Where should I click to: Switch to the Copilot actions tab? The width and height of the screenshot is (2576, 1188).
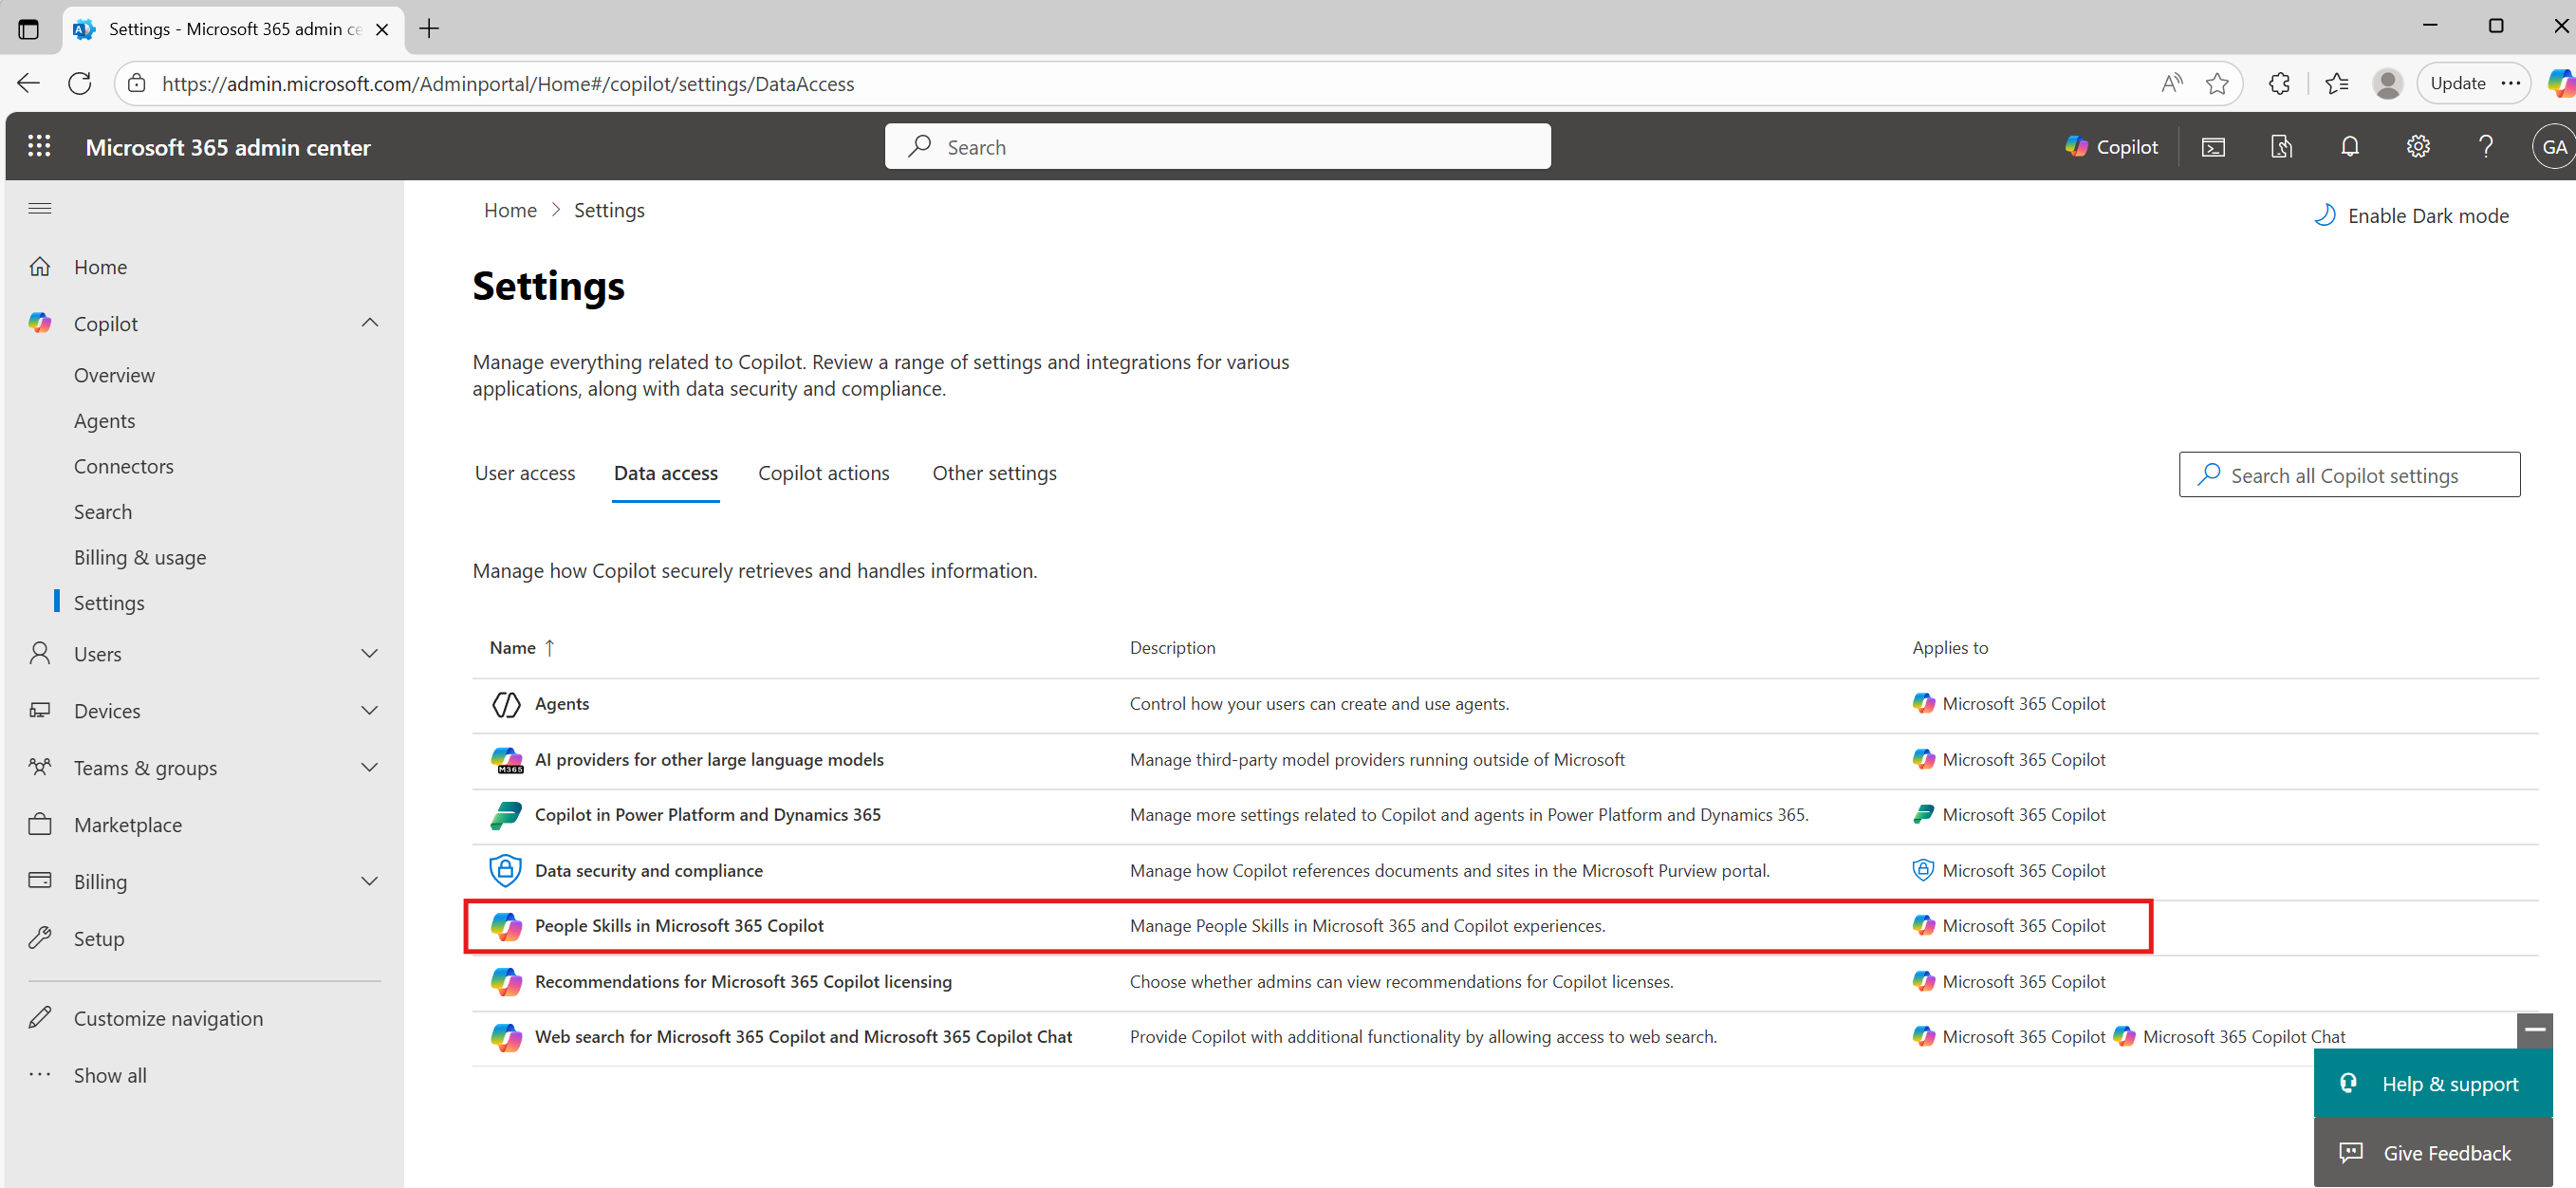pos(823,473)
